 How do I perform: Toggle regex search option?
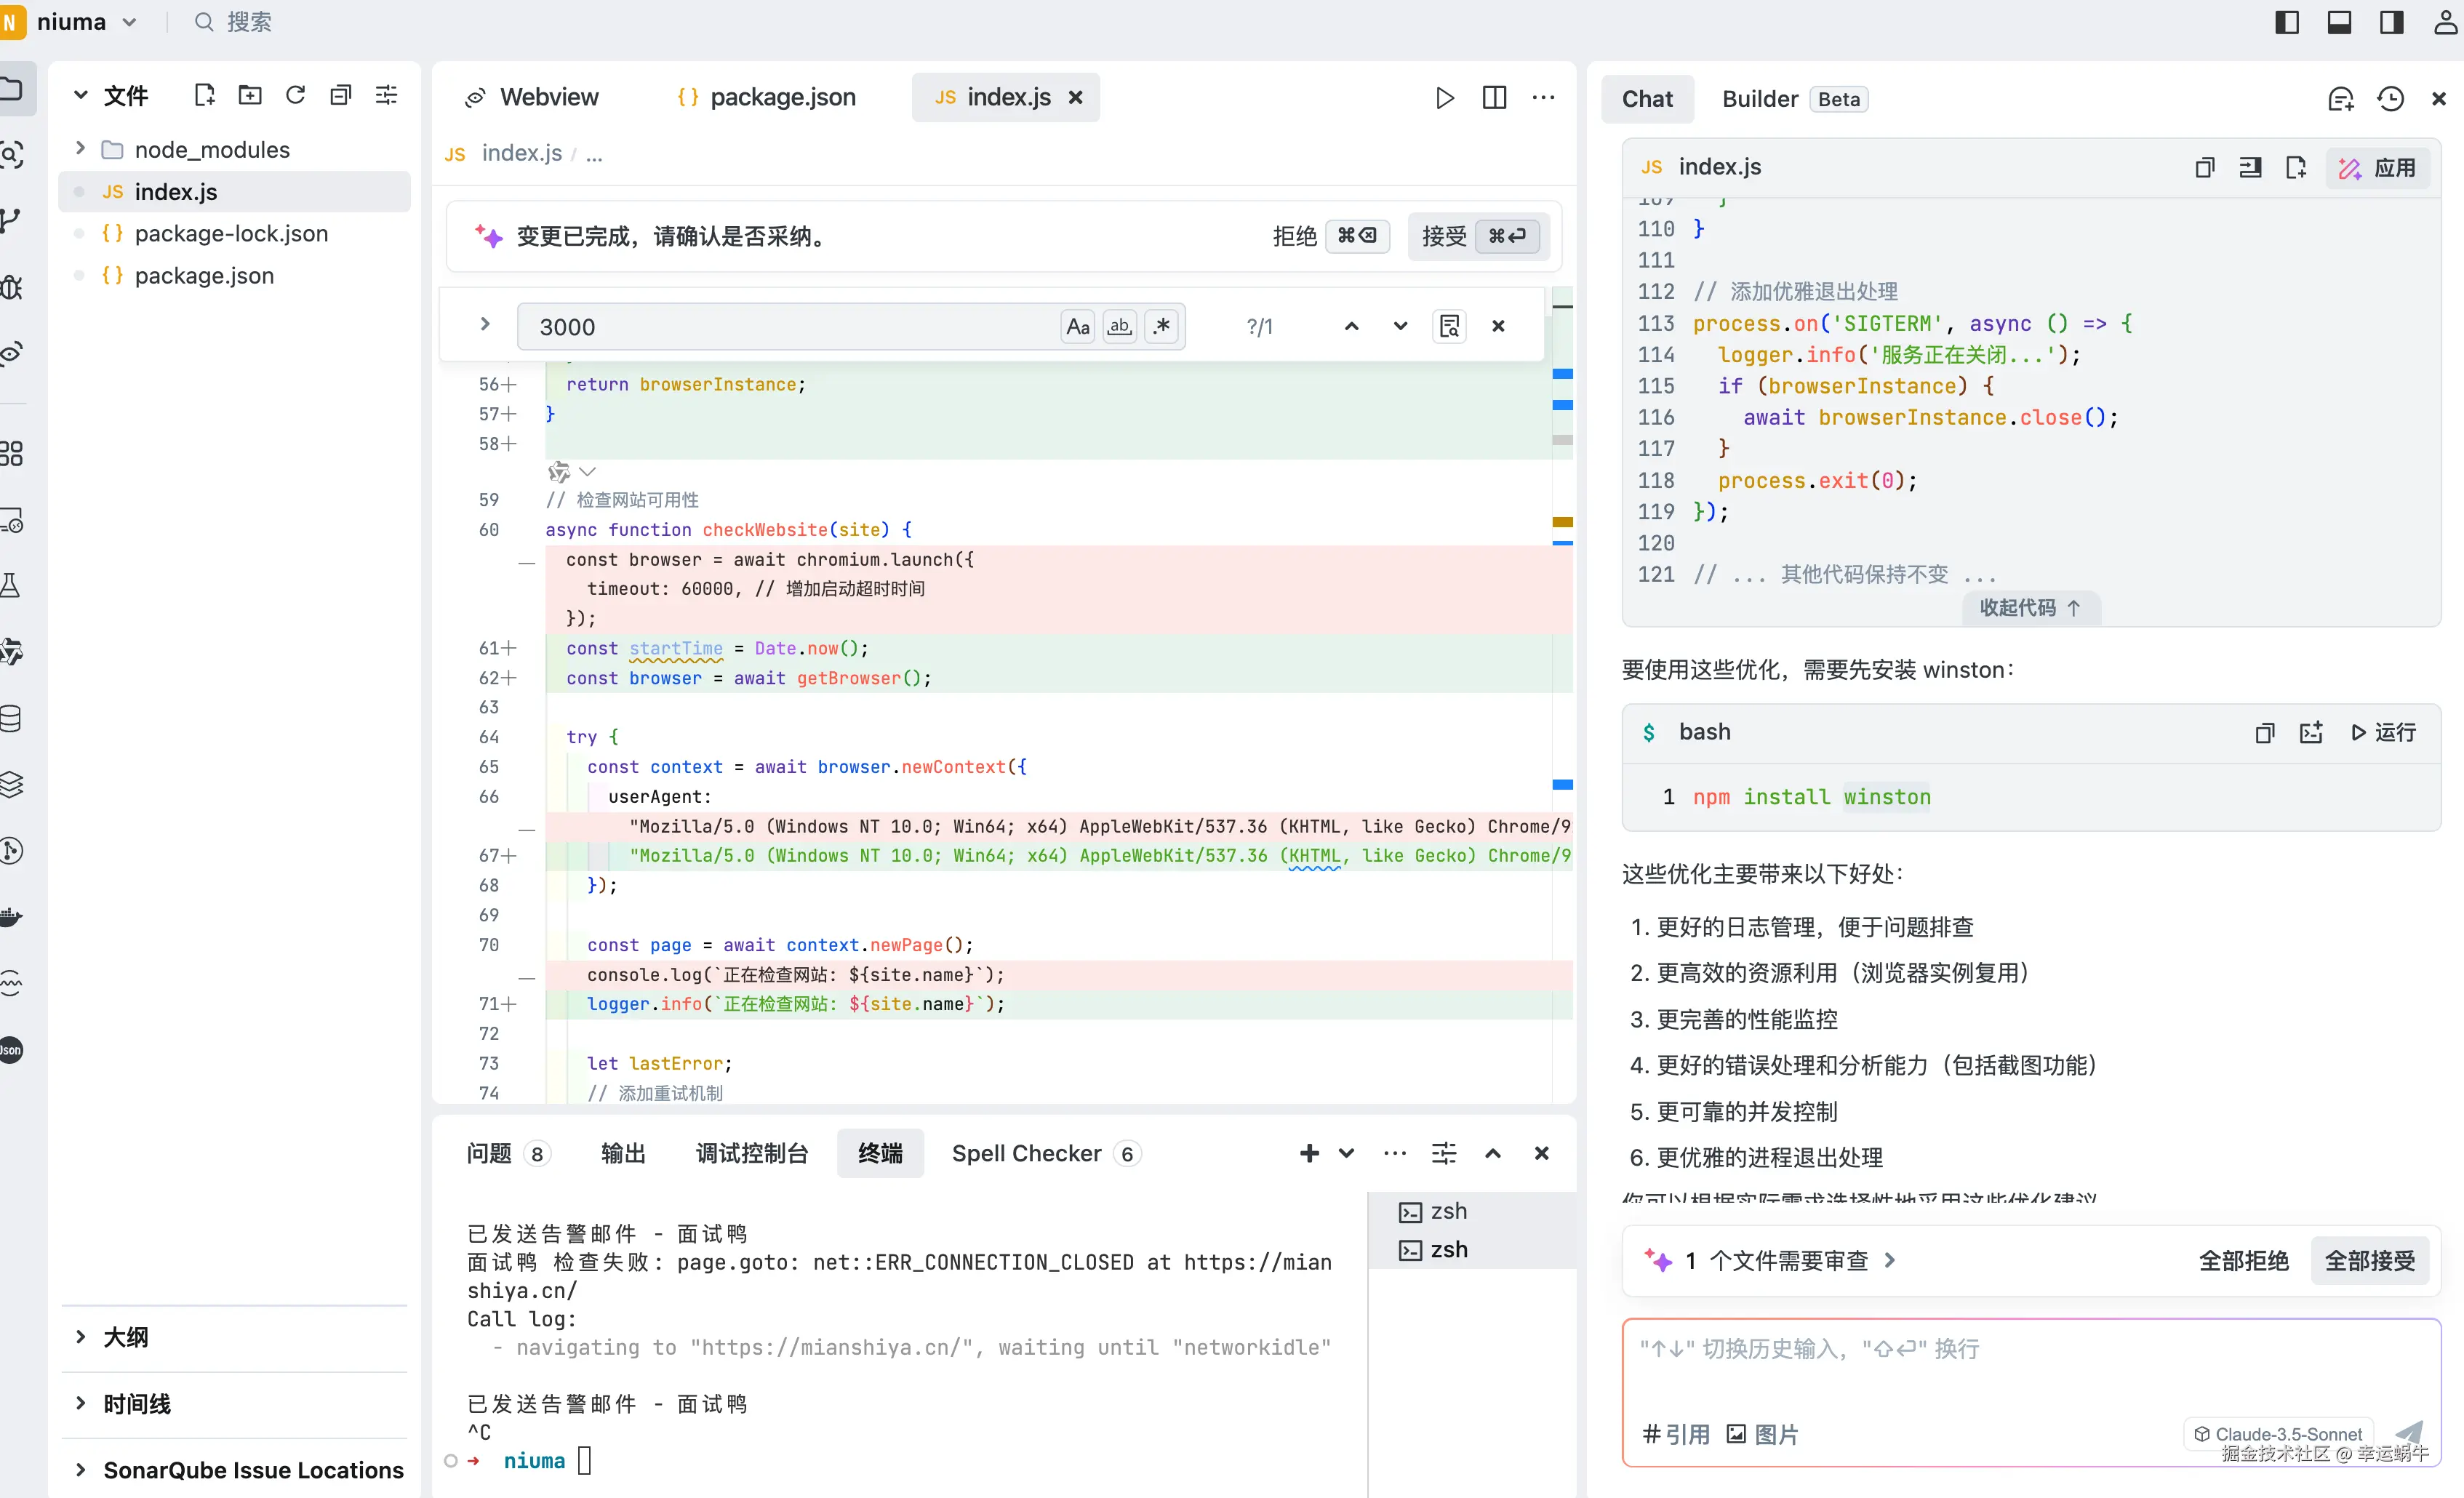1161,326
